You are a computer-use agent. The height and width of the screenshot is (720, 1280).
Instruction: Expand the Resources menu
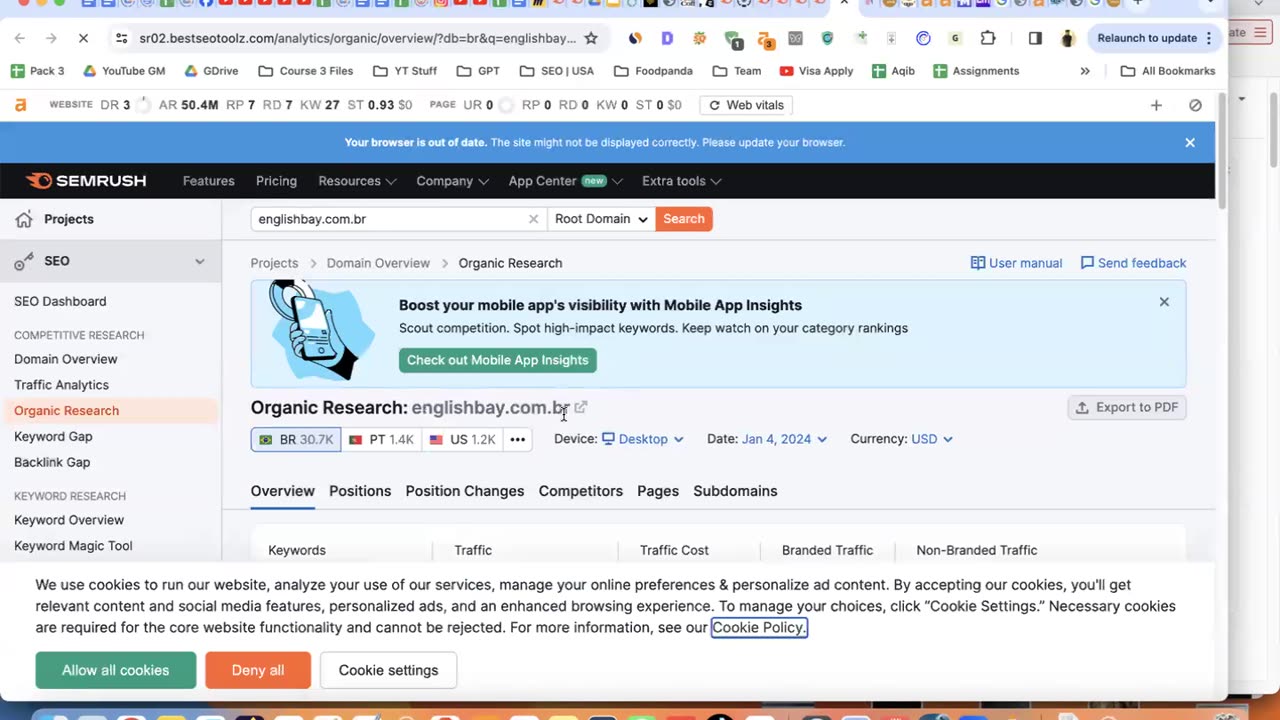(x=357, y=181)
